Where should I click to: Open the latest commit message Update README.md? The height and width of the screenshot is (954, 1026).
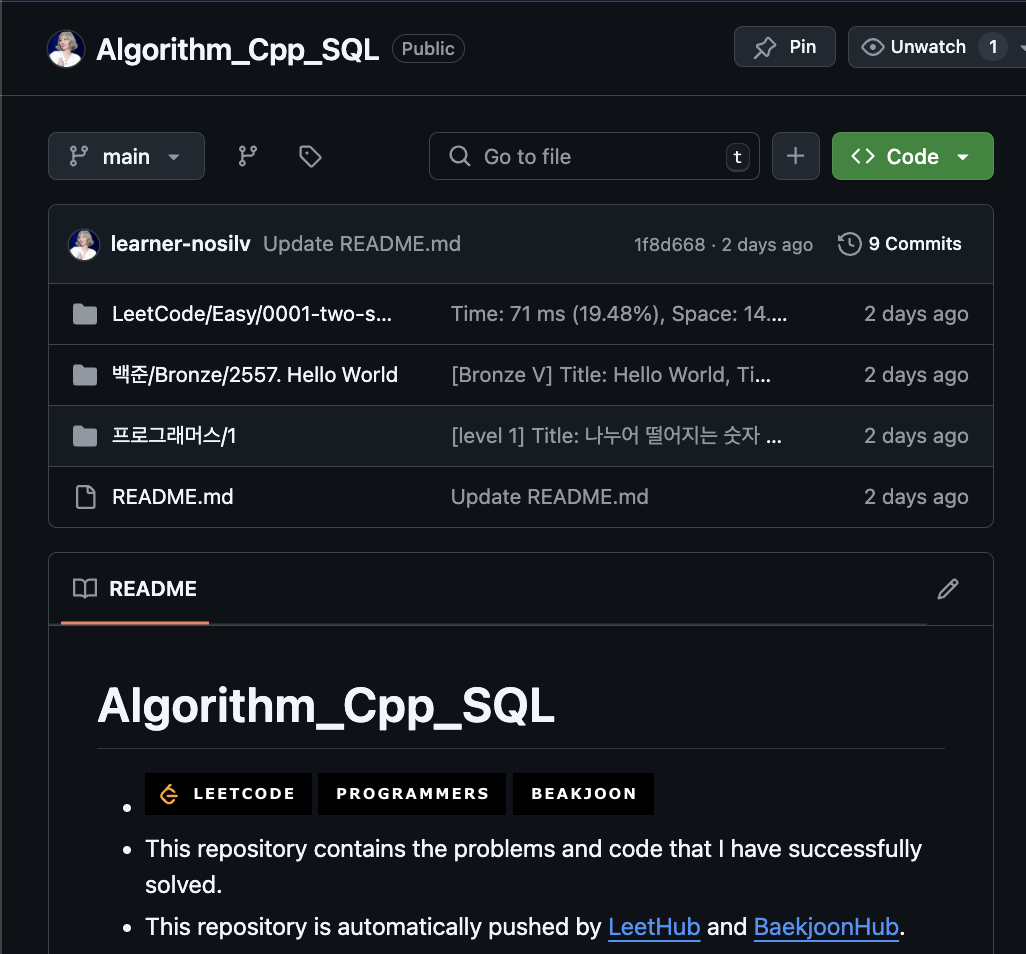point(362,244)
